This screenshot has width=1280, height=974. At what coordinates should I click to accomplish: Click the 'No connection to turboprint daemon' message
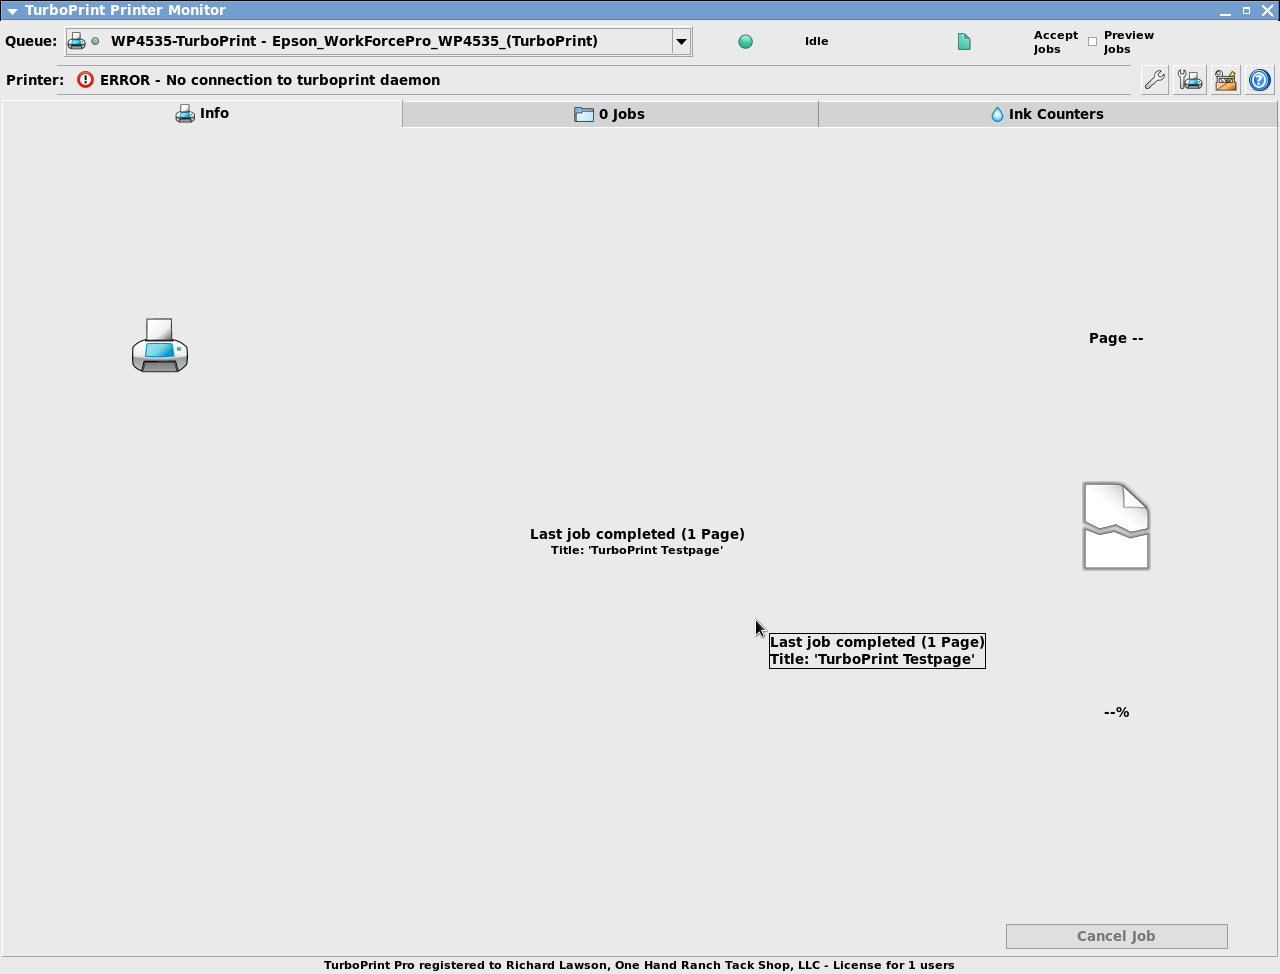coord(270,80)
